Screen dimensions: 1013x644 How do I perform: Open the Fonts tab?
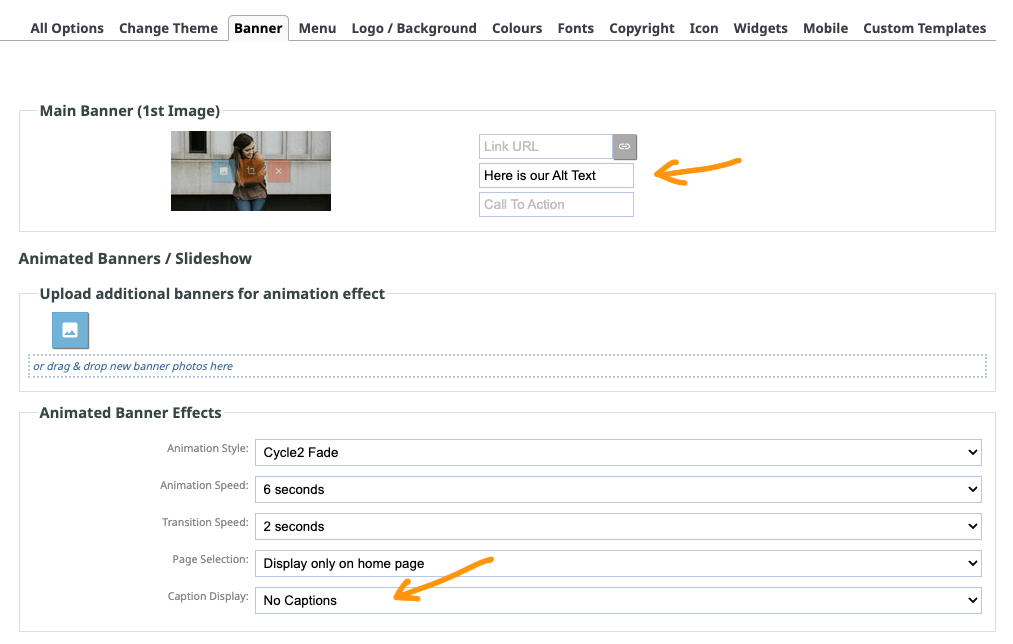click(576, 28)
